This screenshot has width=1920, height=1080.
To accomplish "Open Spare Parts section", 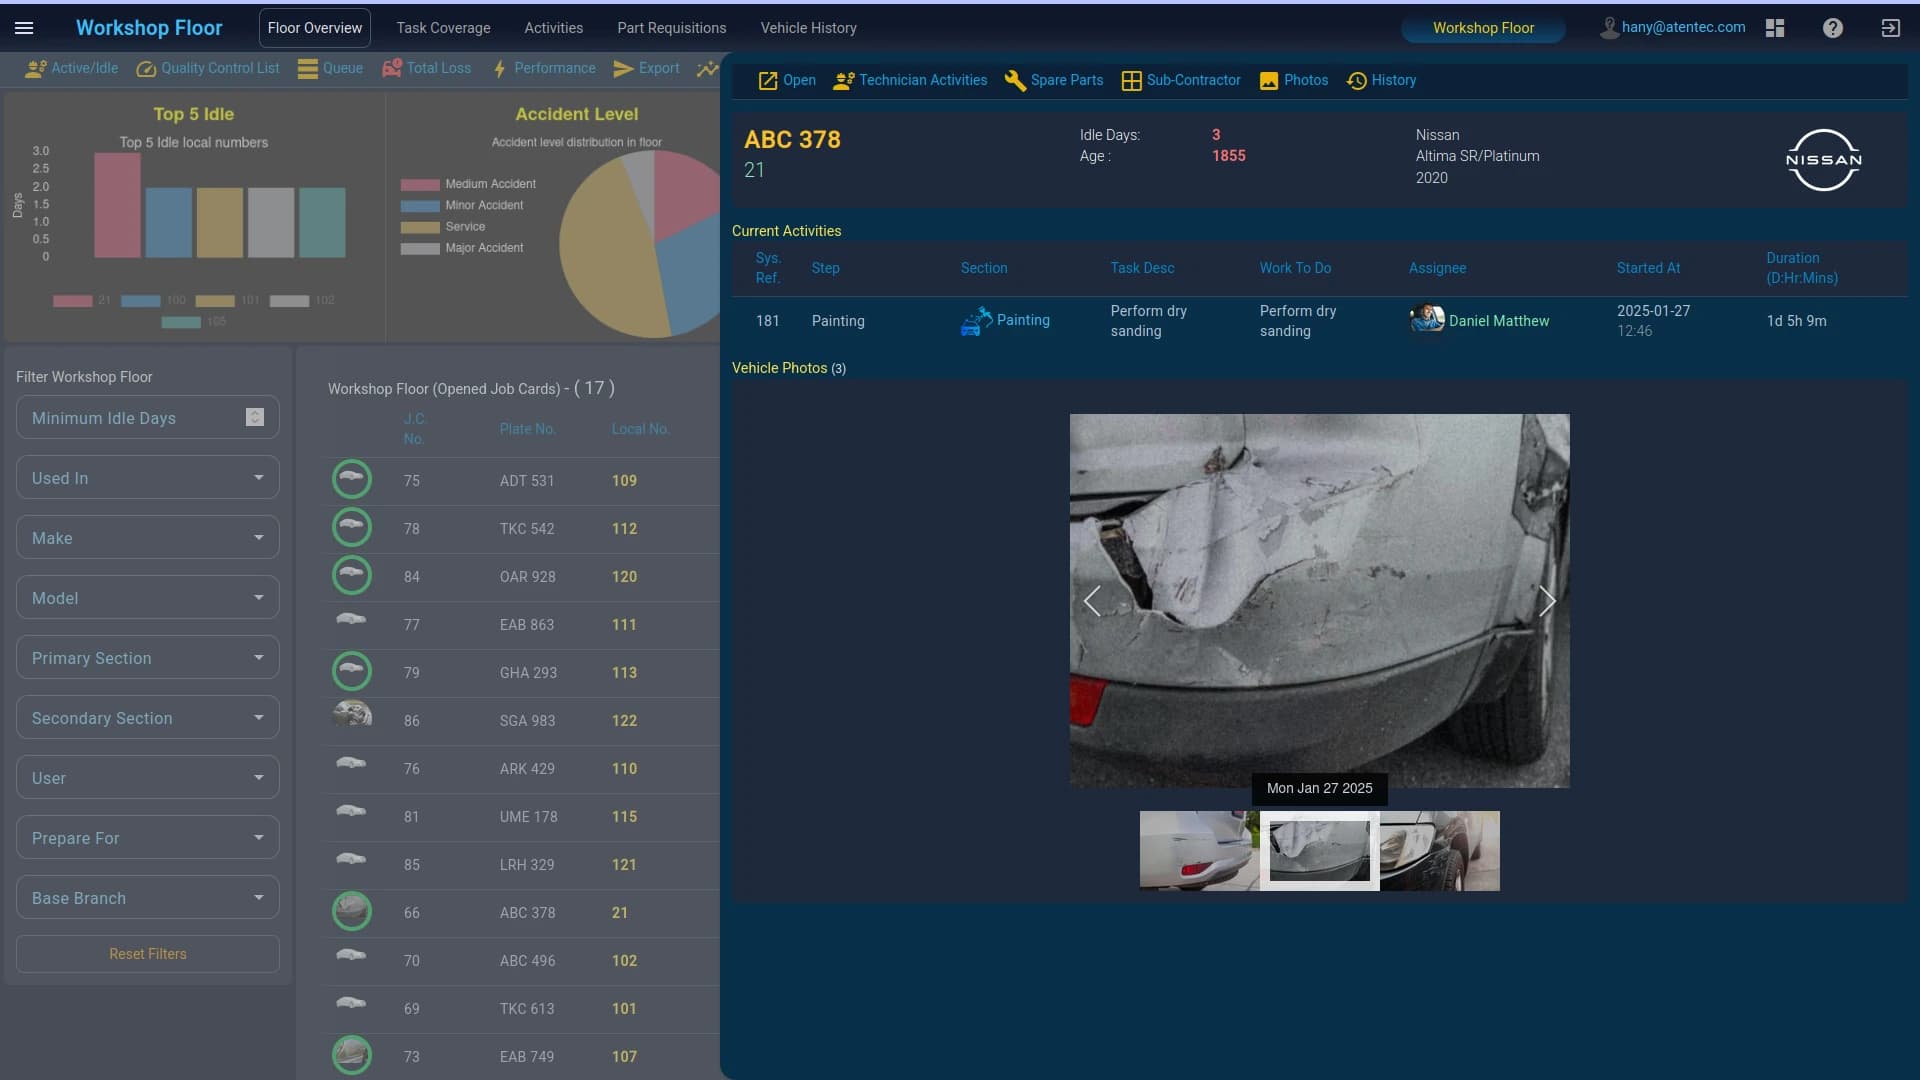I will [x=1054, y=80].
